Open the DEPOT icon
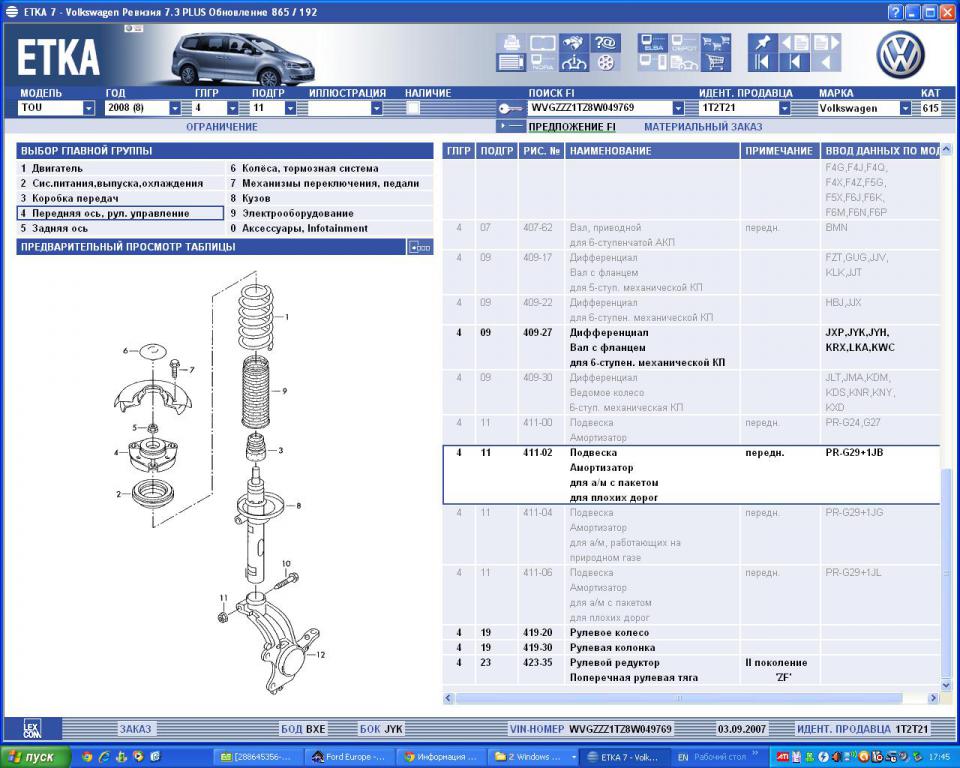The image size is (960, 768). (684, 43)
